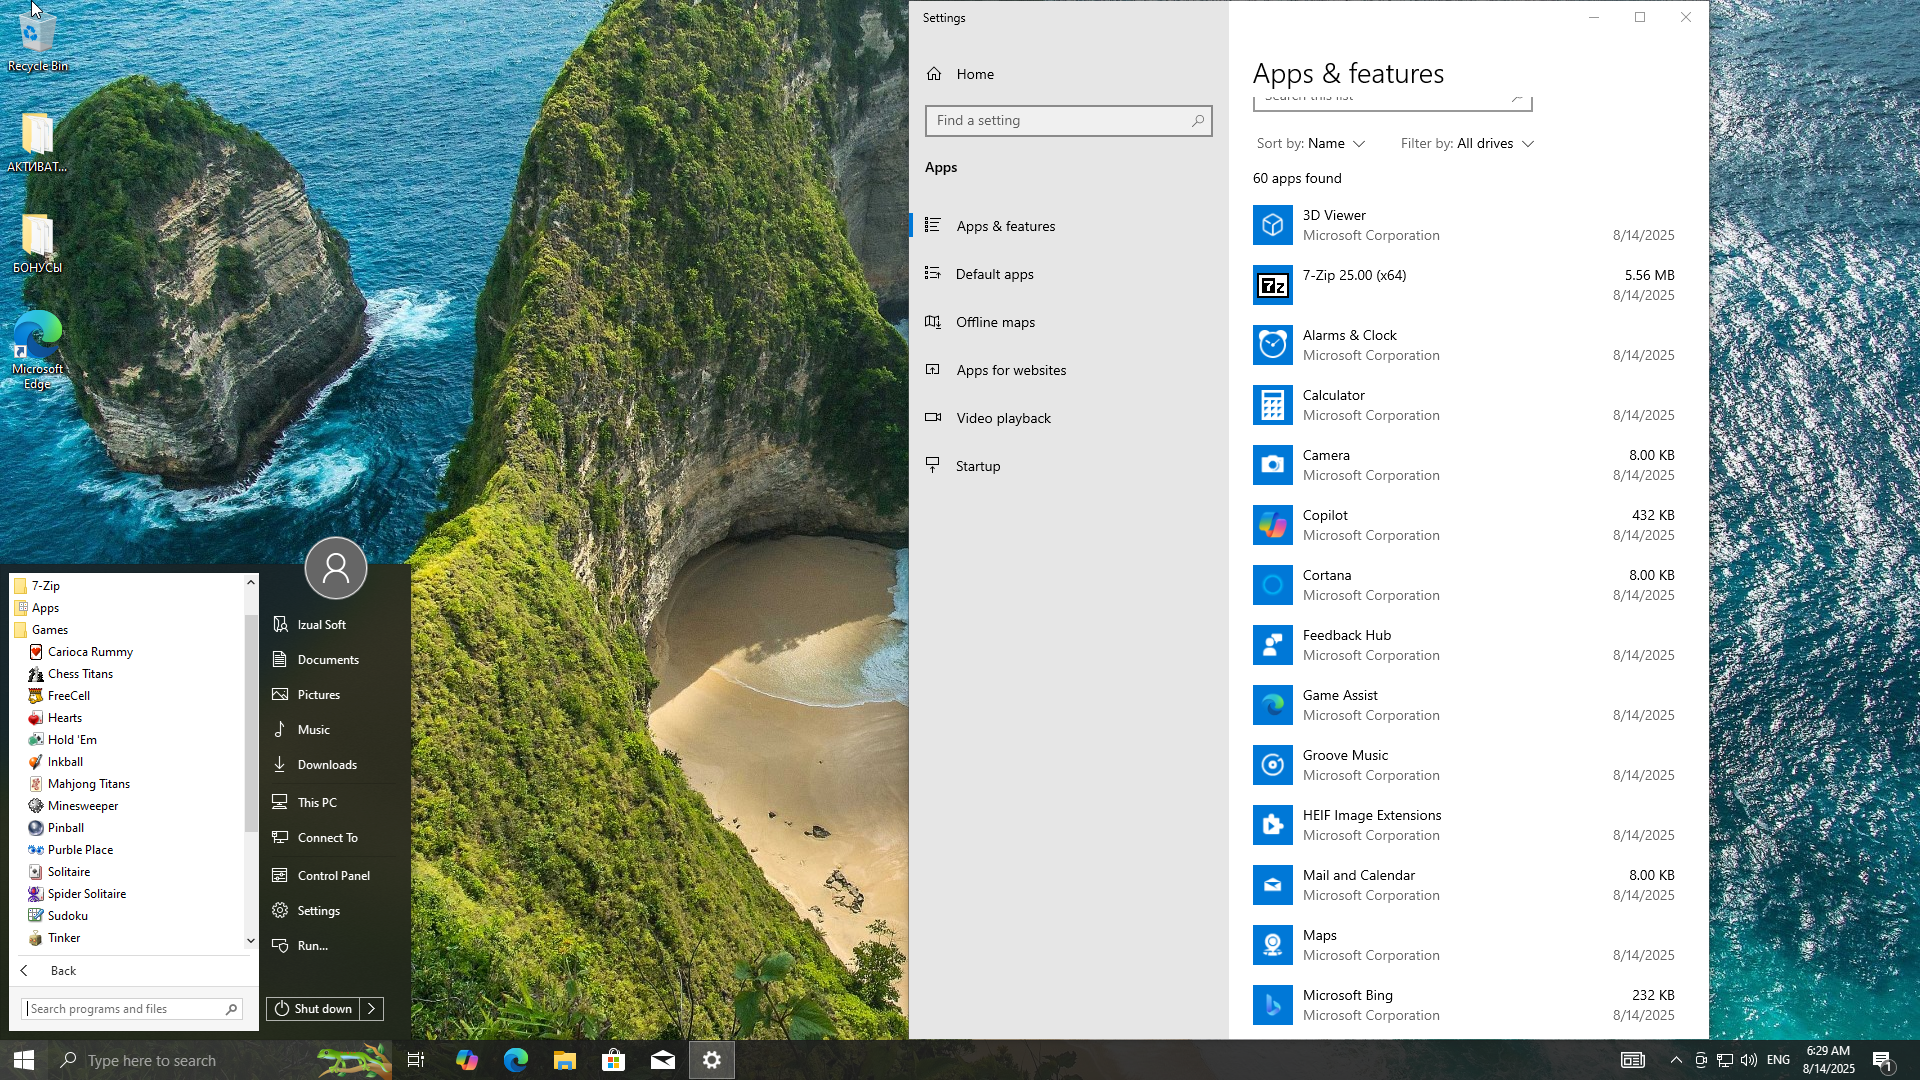Click the Maps app icon
The image size is (1920, 1080).
coord(1272,945)
